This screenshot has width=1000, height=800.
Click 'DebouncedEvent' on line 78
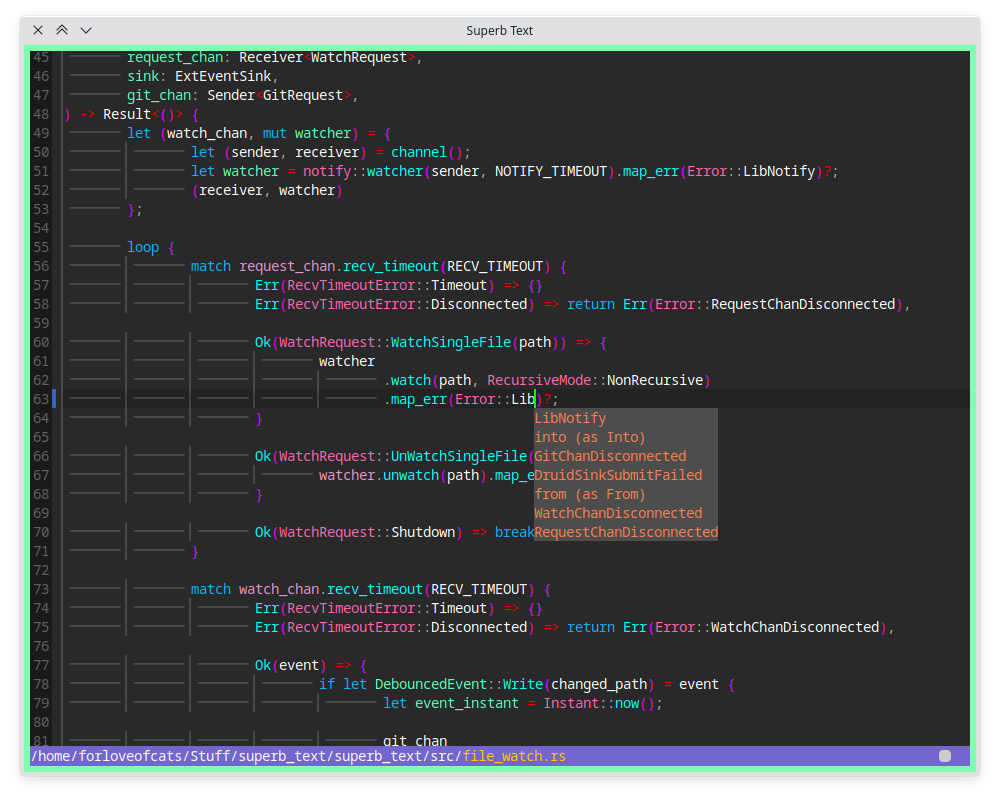point(431,685)
